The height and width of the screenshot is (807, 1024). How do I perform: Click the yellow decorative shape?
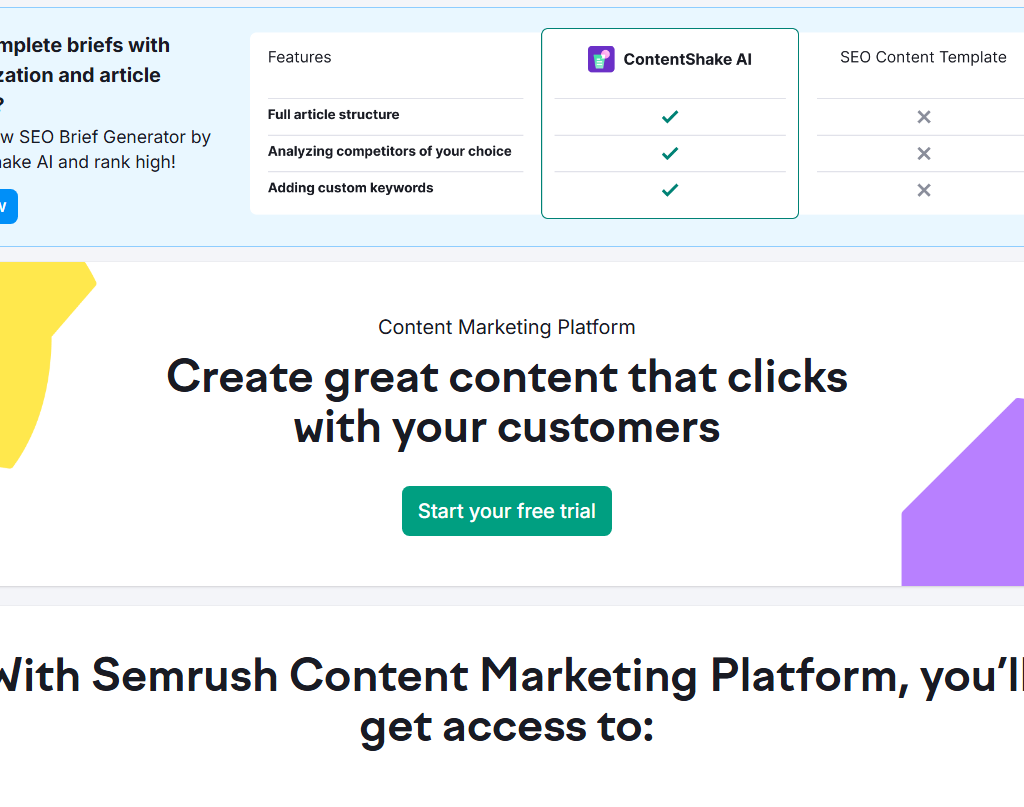click(30, 350)
